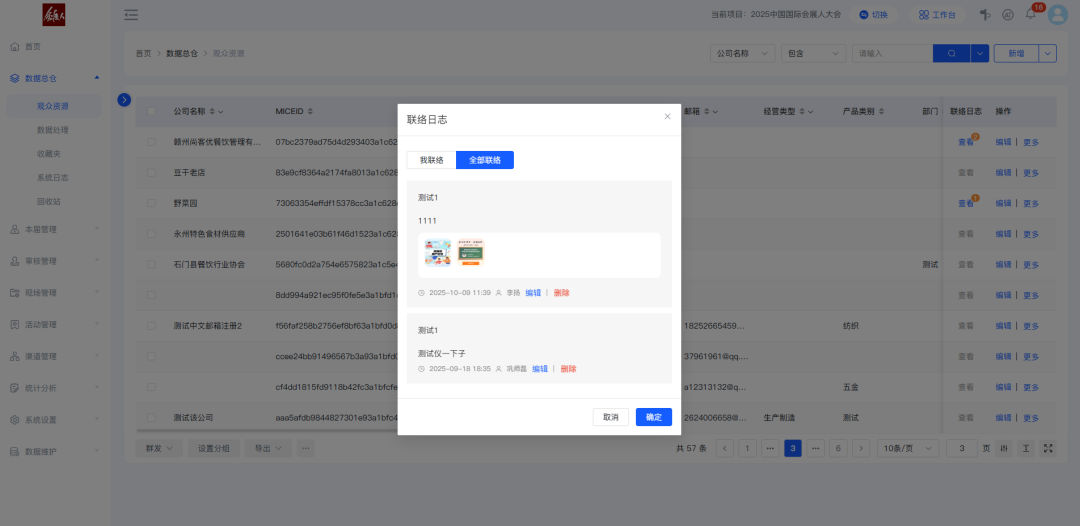The image size is (1080, 526).
Task: Check the 测试该公司 row checkbox
Action: coord(152,417)
